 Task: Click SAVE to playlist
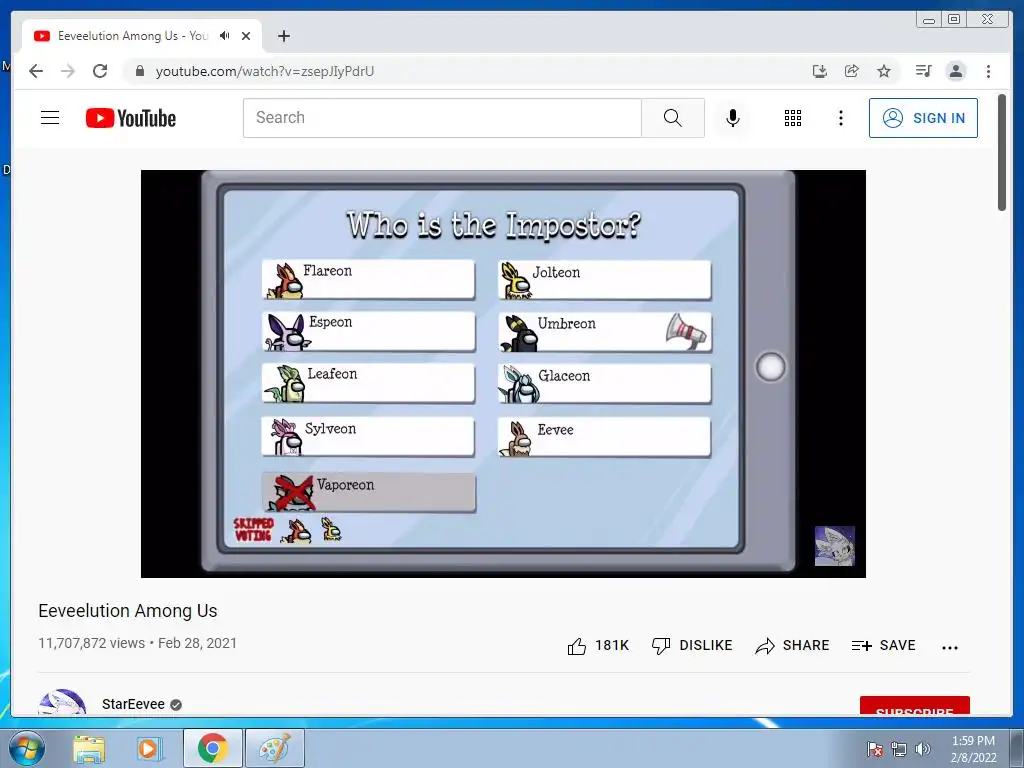pyautogui.click(x=884, y=646)
